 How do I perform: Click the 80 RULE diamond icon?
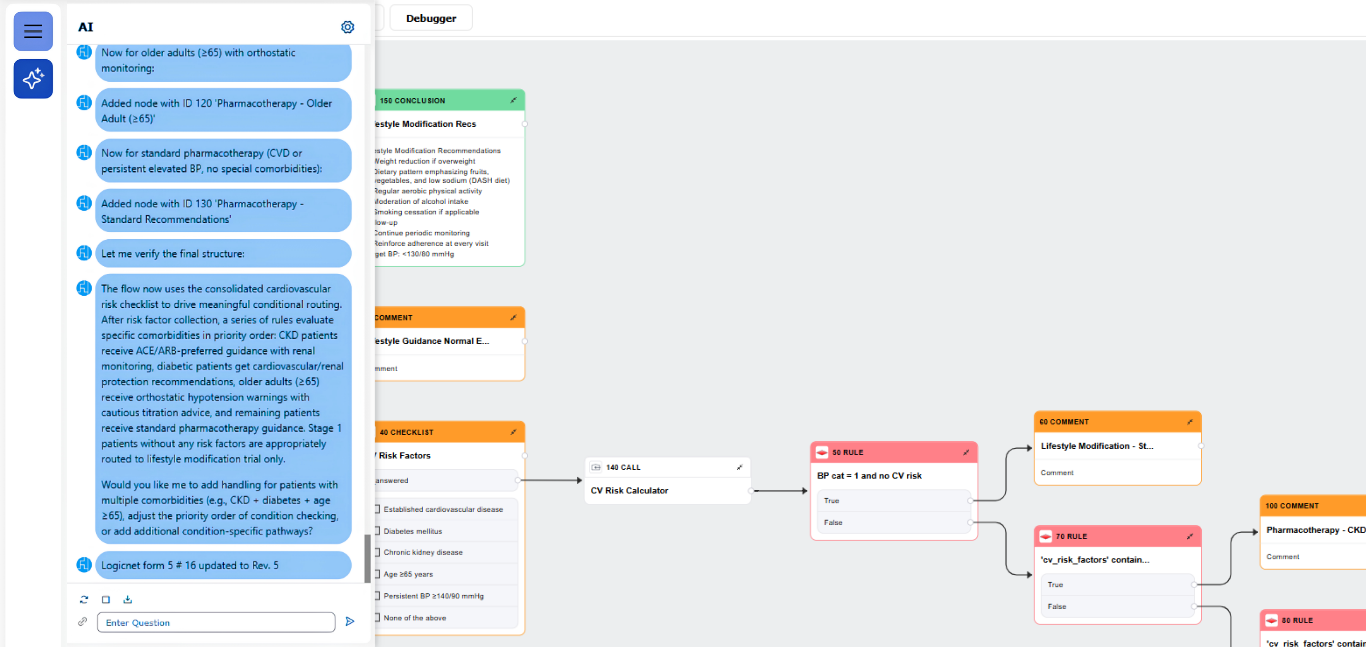pos(1272,620)
